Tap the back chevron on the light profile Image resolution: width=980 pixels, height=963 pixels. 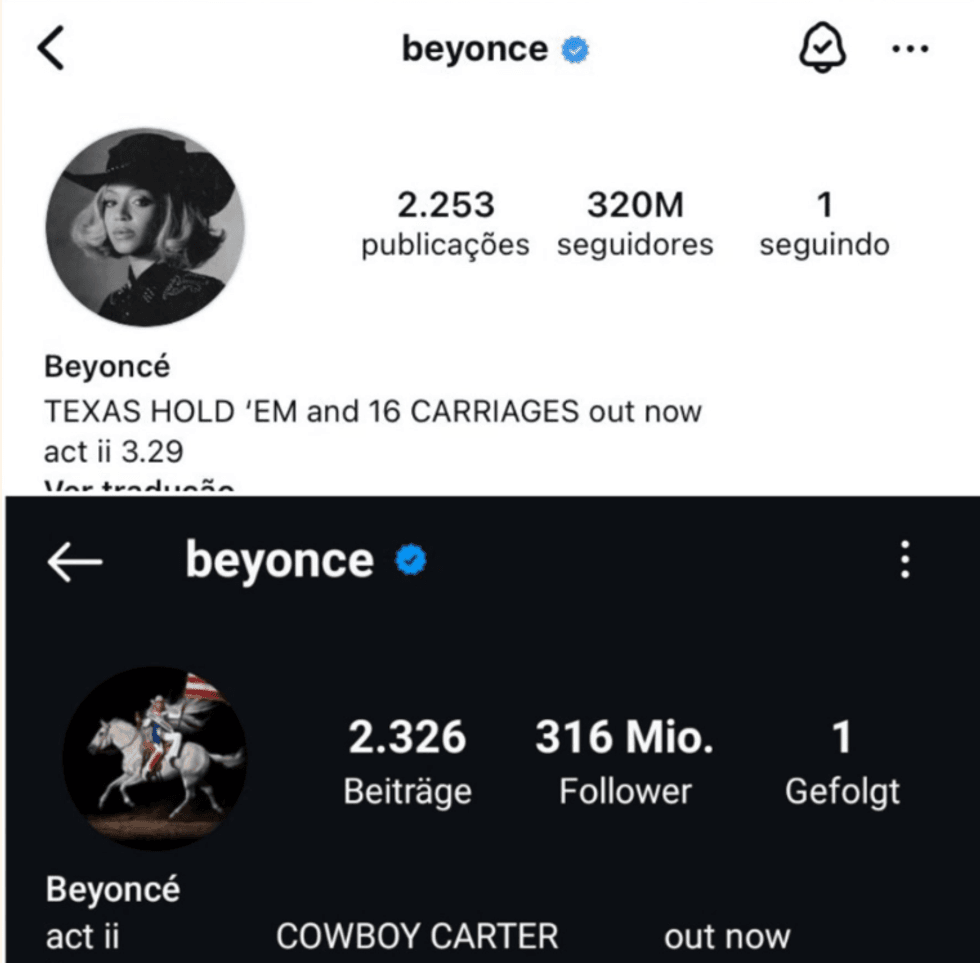[50, 49]
